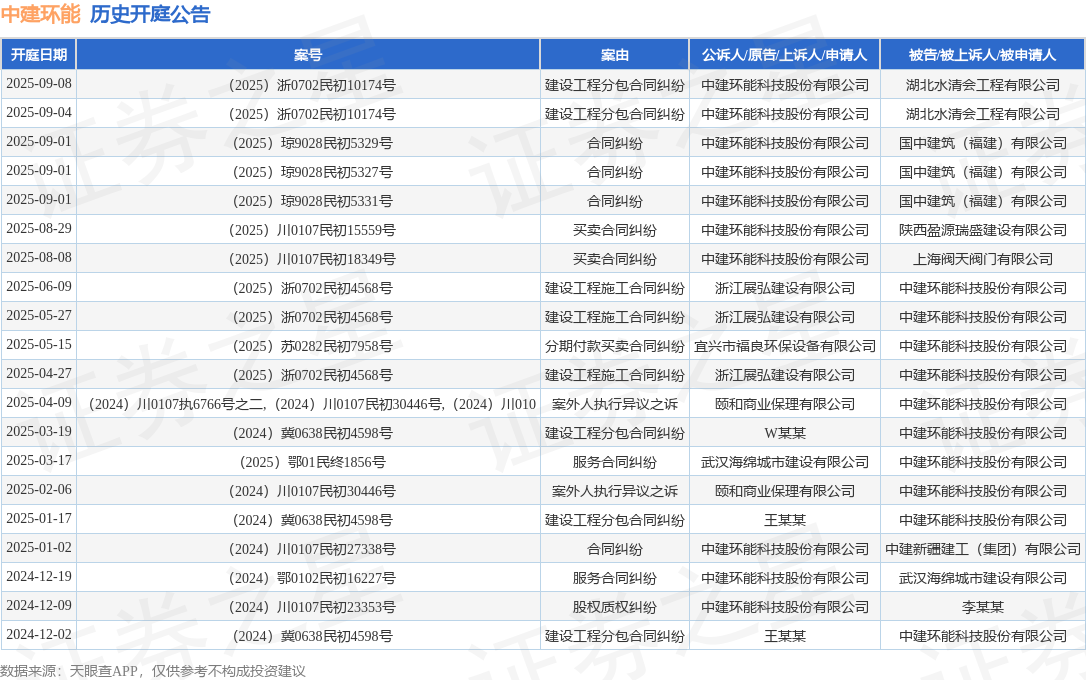Click 买卖合同纠纷 in the 2025-08-29 row
Viewport: 1086px width, 680px height.
coord(614,231)
